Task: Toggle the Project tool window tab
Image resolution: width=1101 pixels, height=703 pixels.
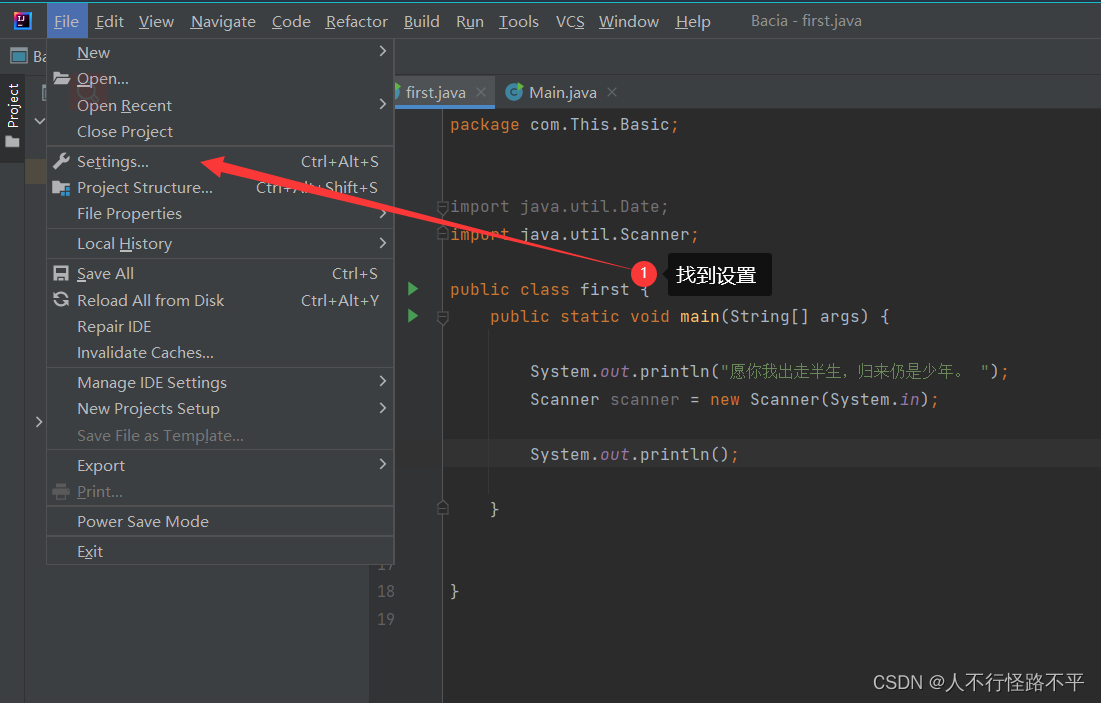Action: point(13,116)
